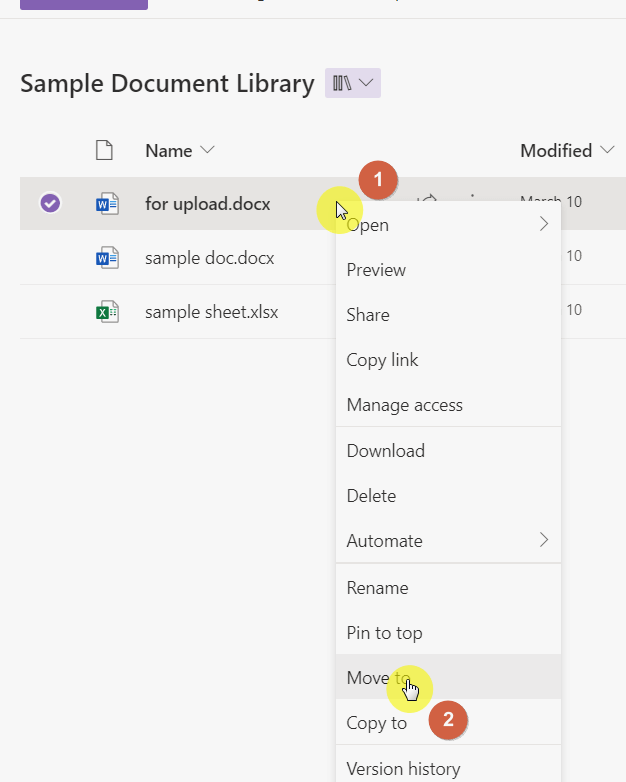The image size is (626, 782).
Task: Select Copy link in the context menu
Action: 448,360
